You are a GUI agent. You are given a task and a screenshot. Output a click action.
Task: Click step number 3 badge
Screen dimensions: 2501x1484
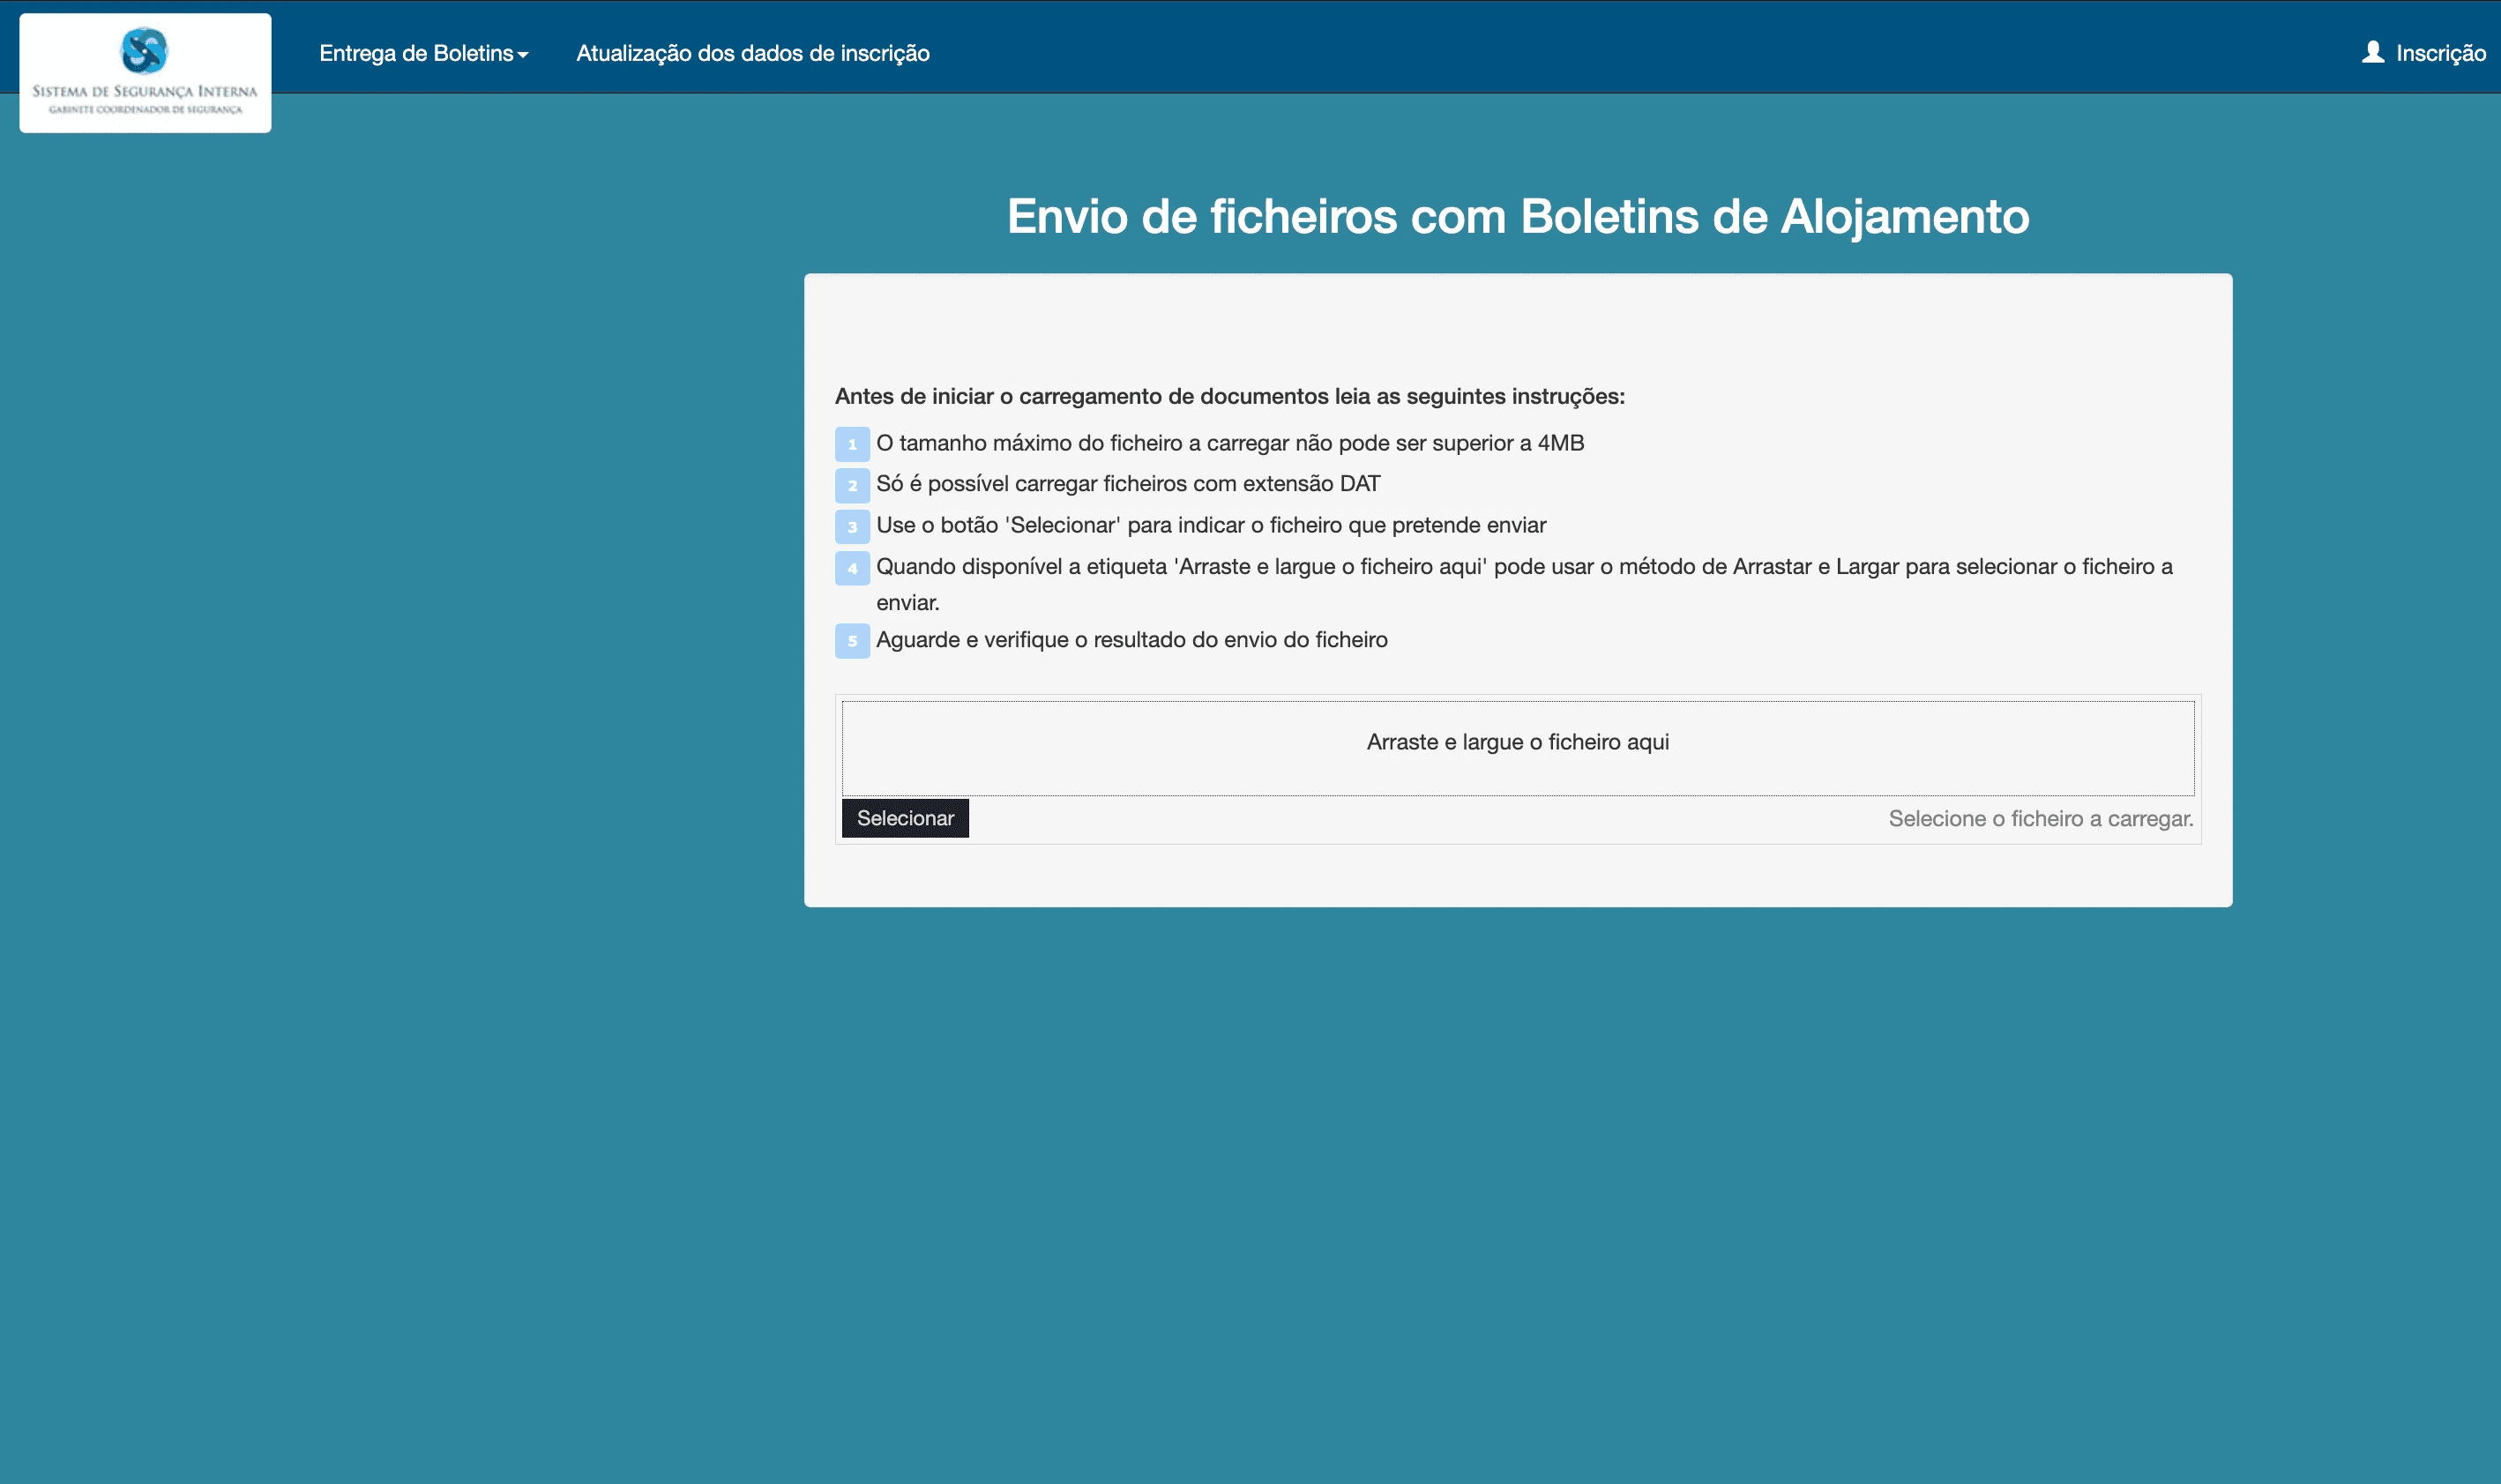tap(852, 526)
